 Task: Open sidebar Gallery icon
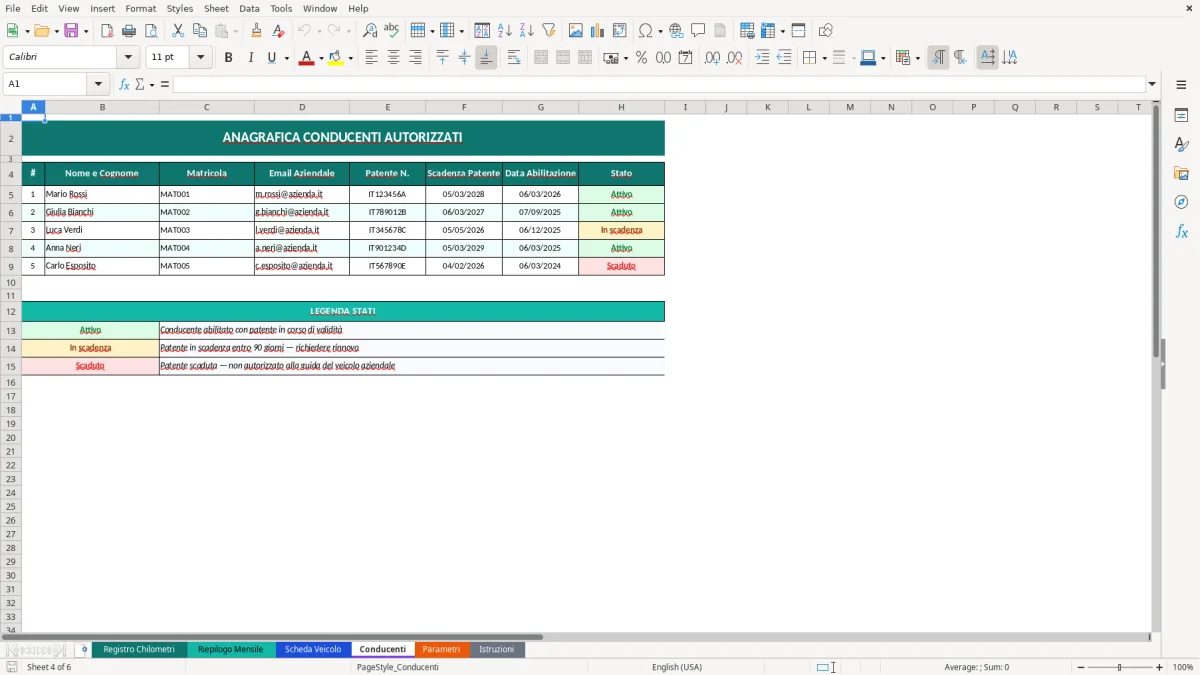pos(1181,174)
